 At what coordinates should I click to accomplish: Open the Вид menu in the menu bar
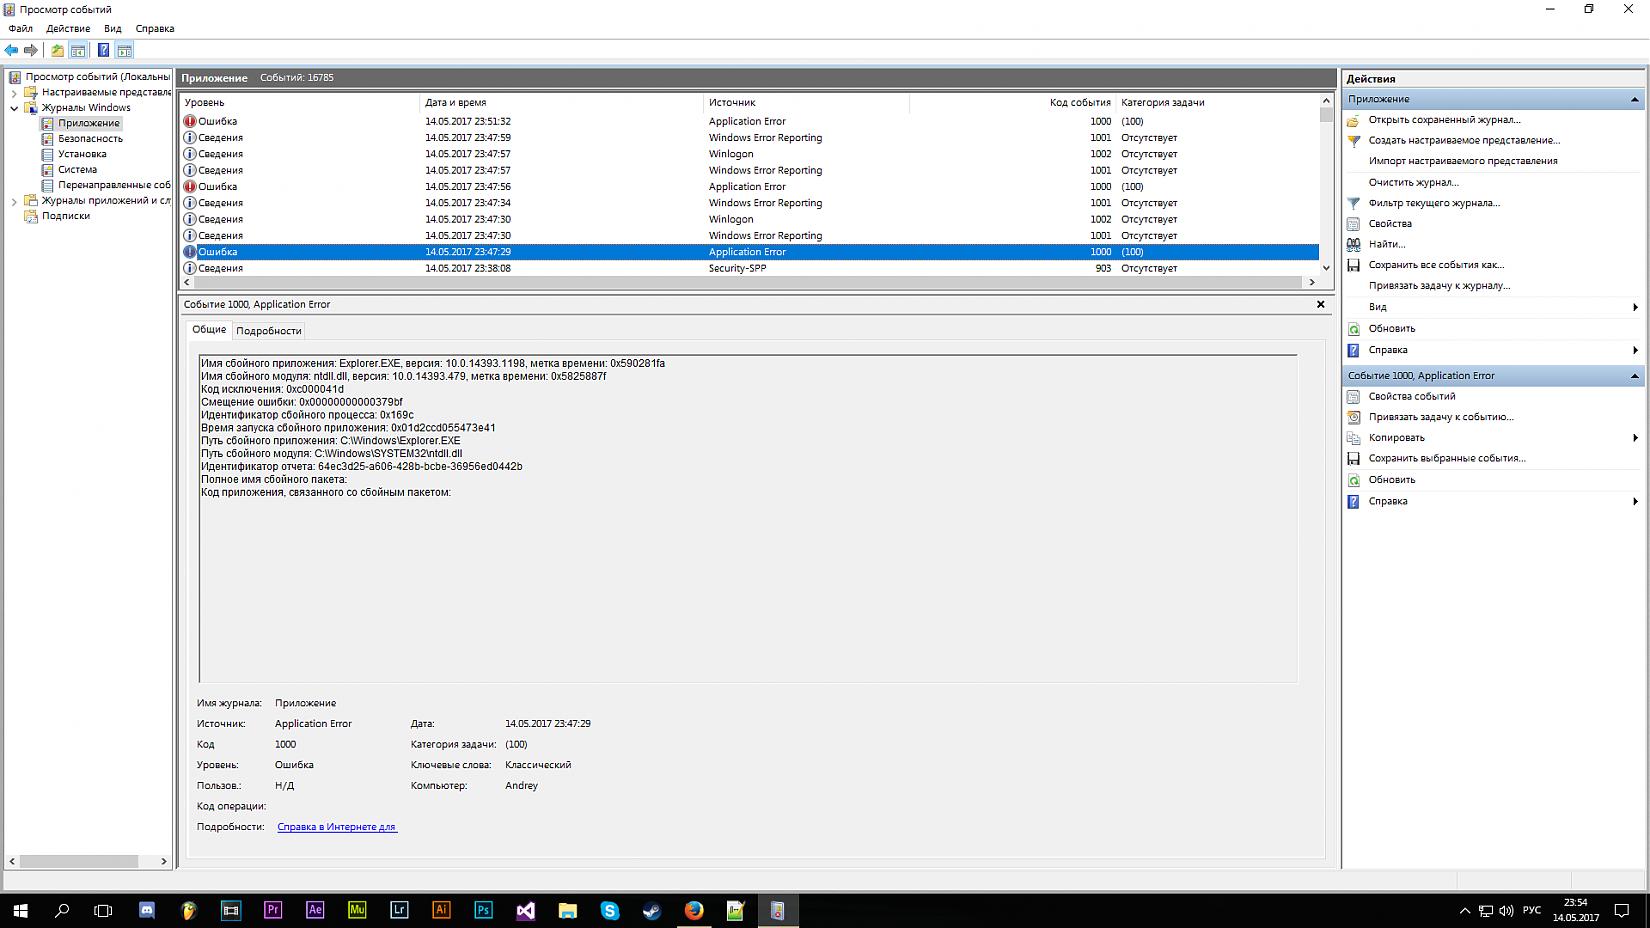113,29
